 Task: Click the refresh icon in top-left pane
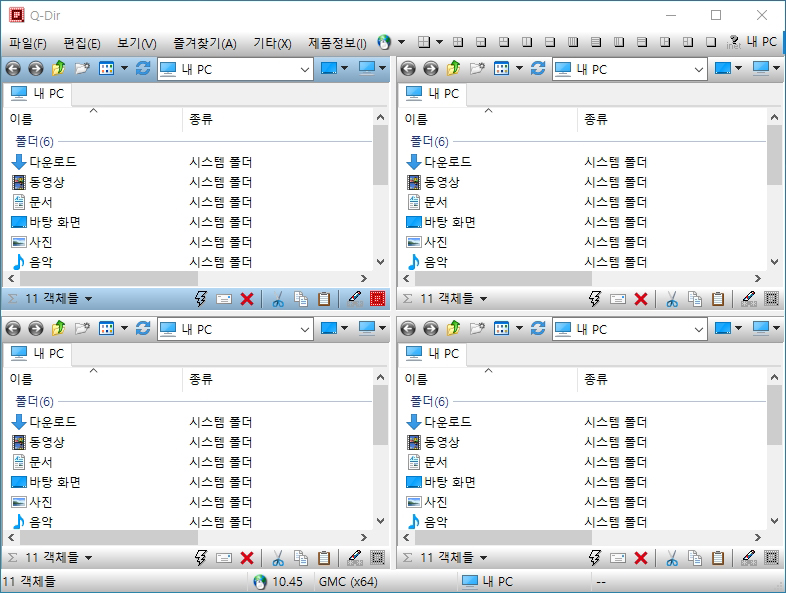pyautogui.click(x=143, y=68)
